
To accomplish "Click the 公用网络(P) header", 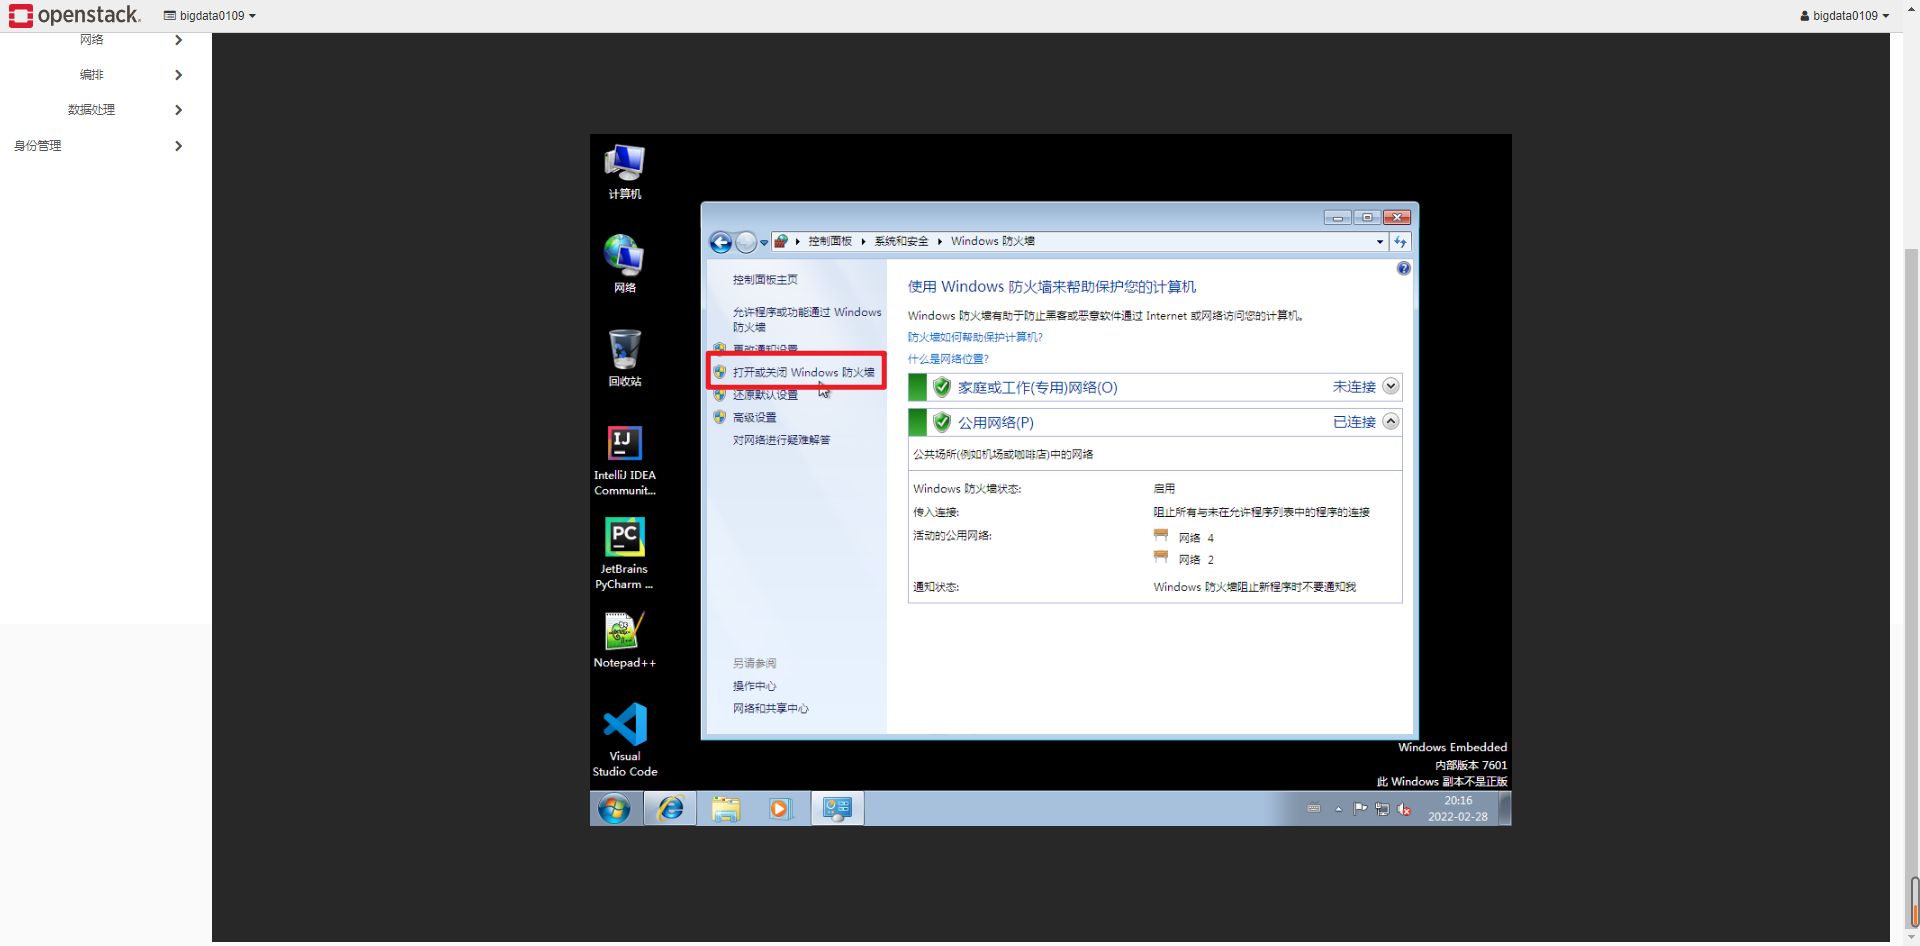I will tap(996, 422).
